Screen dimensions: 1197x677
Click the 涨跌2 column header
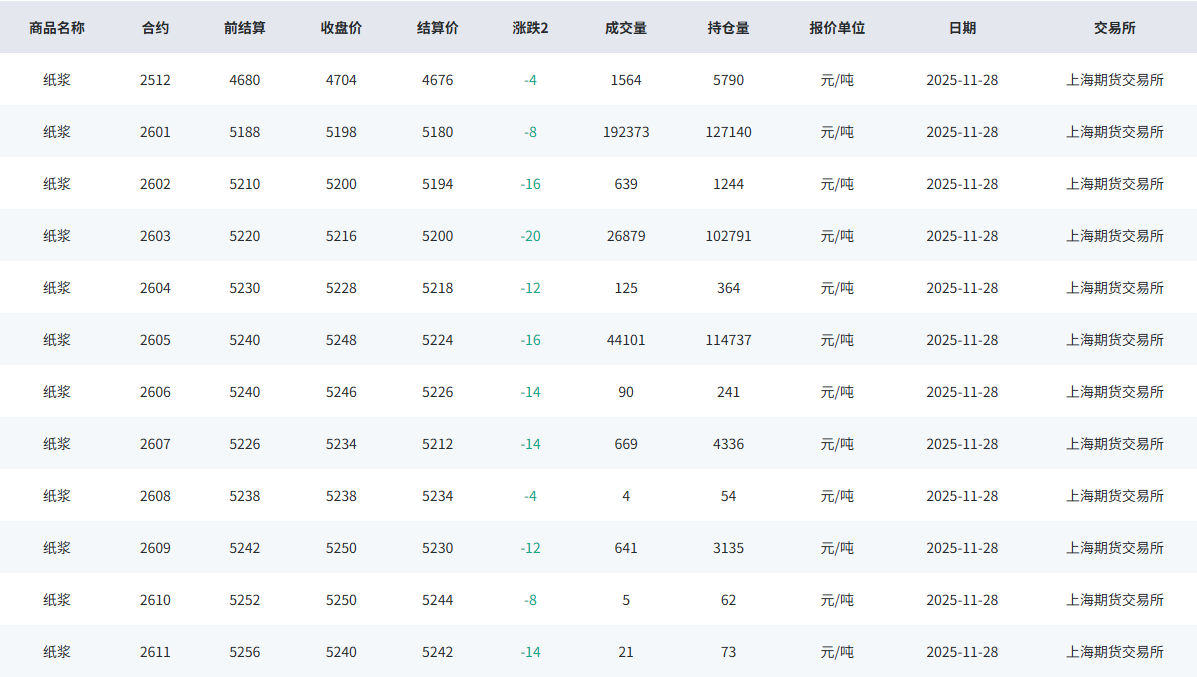pos(530,28)
